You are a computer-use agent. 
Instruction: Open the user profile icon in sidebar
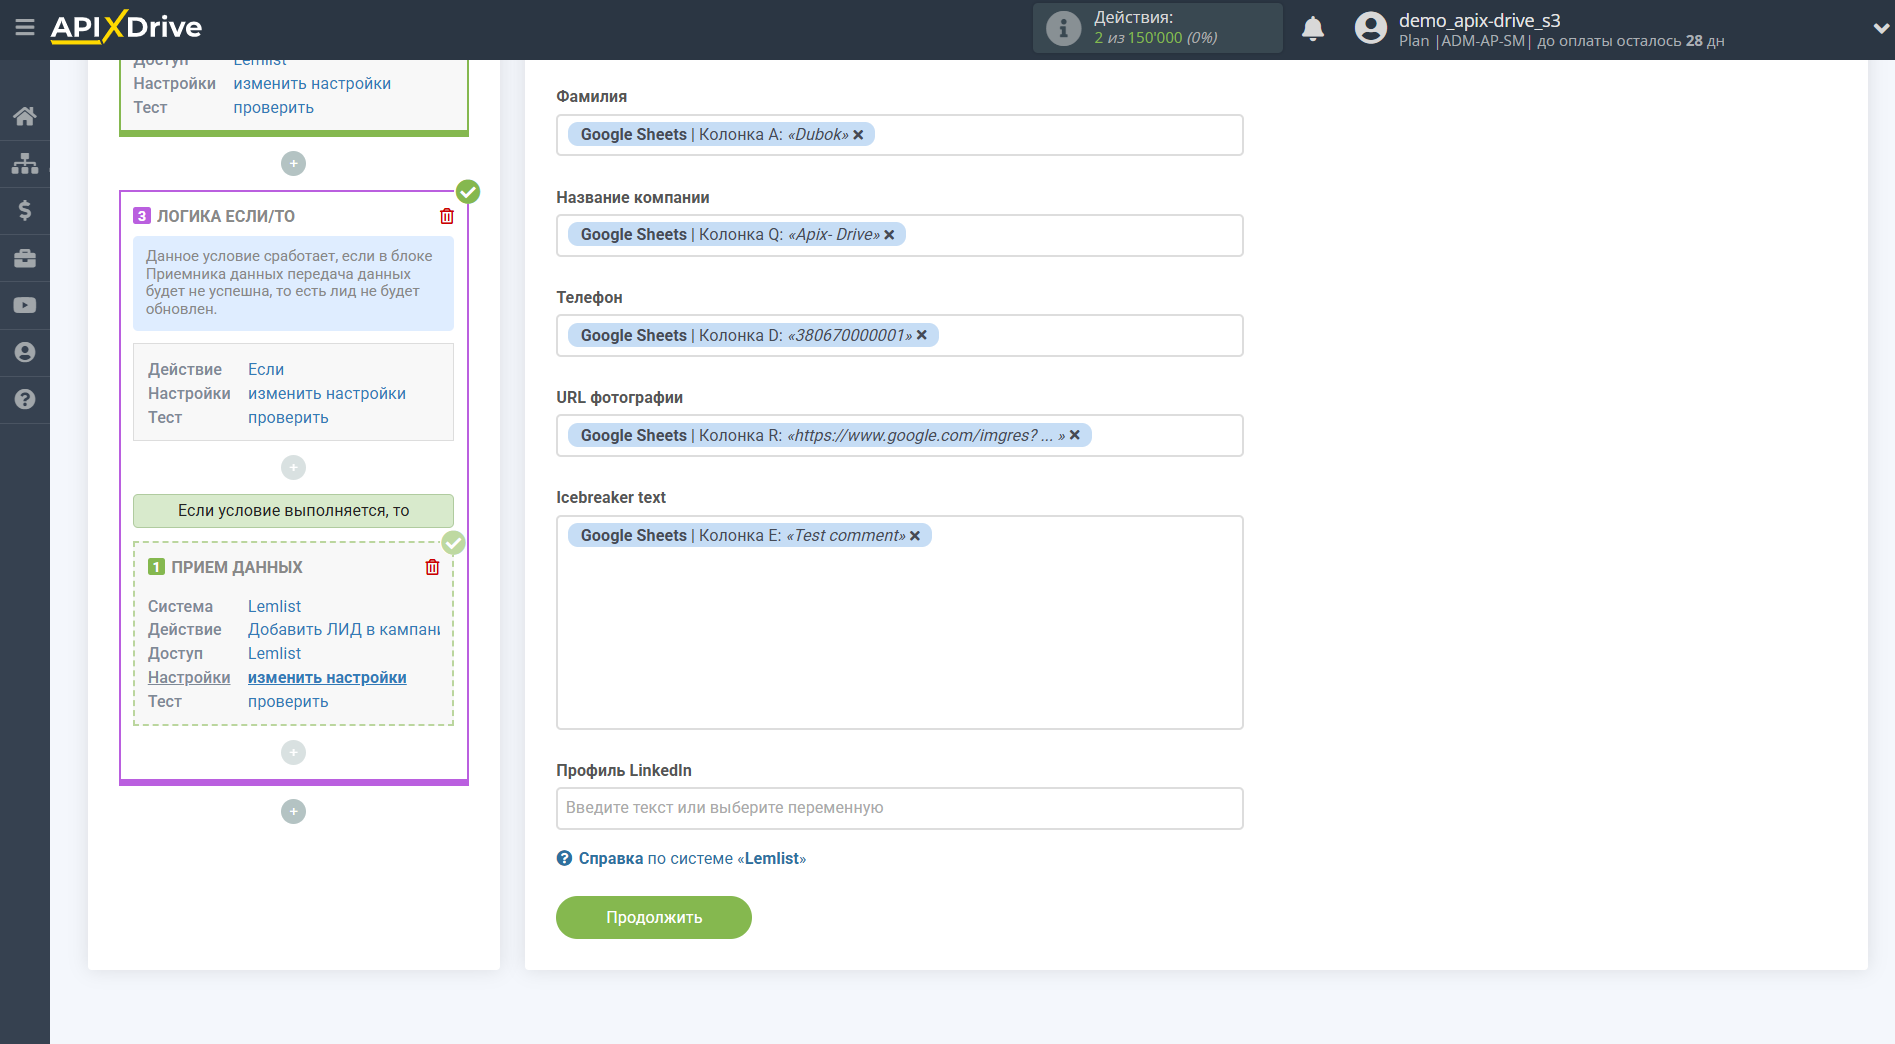pyautogui.click(x=25, y=352)
